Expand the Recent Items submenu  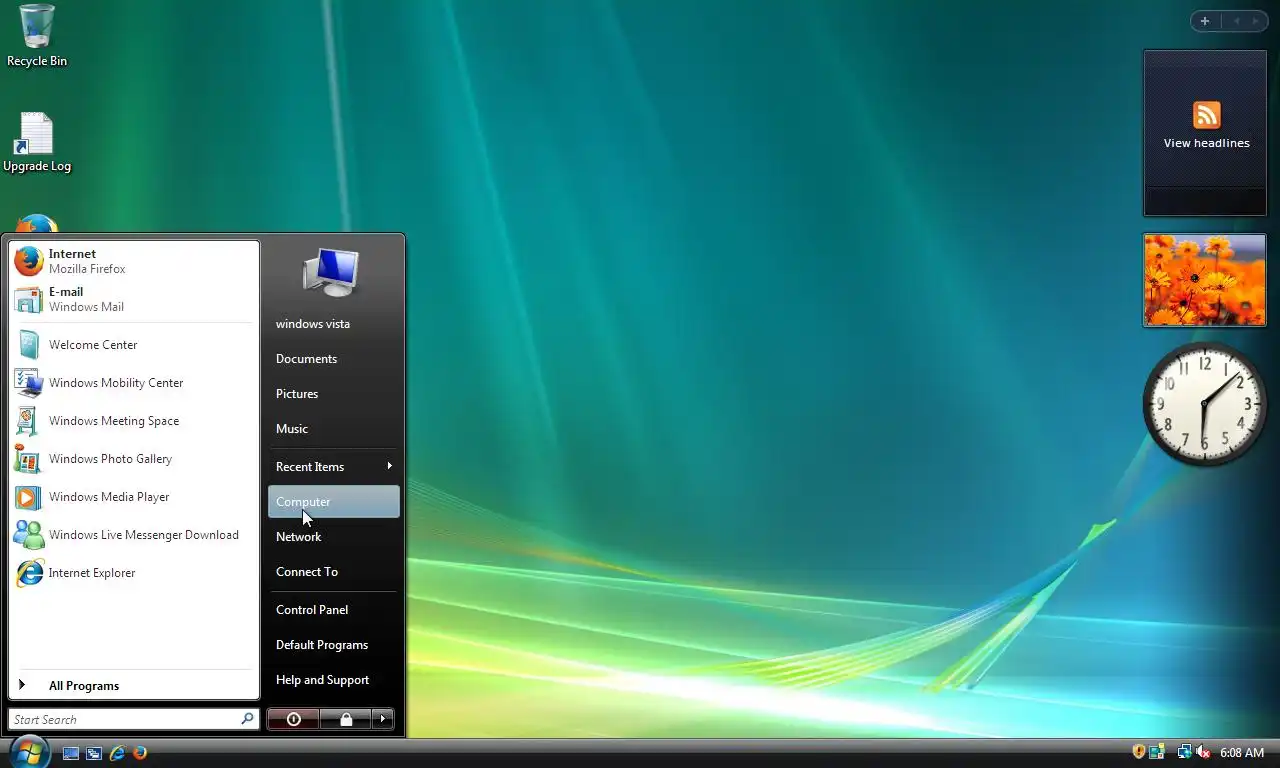(x=334, y=467)
